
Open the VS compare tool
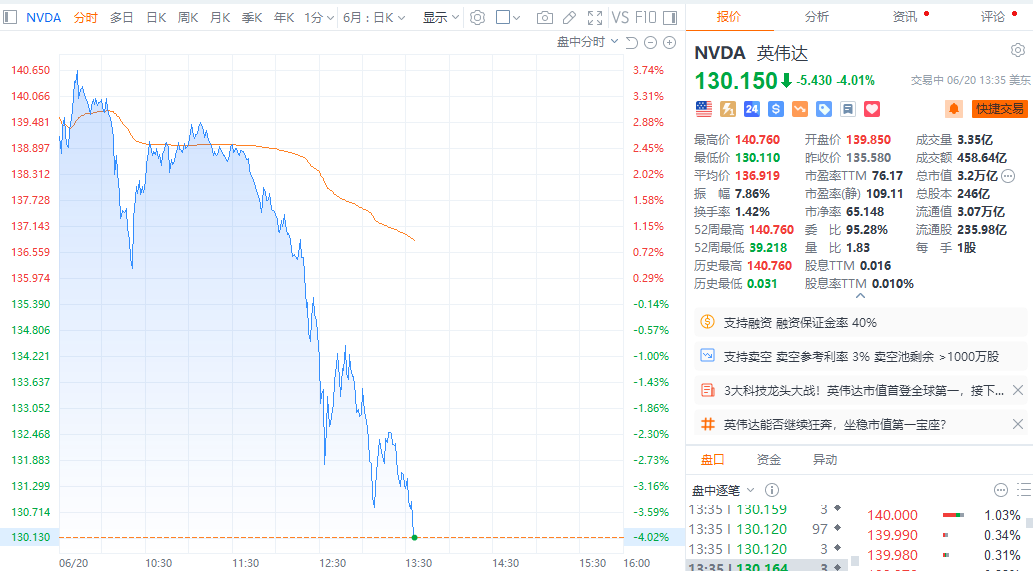coord(620,18)
